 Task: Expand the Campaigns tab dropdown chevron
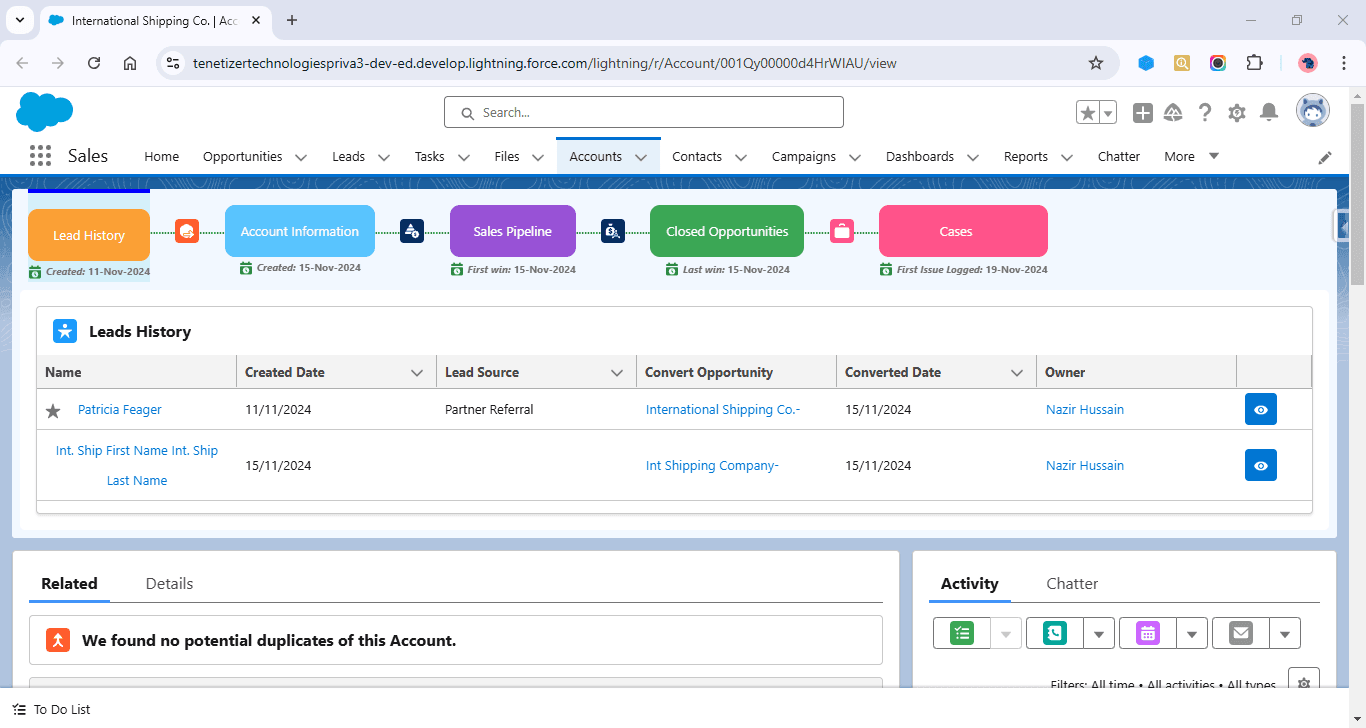tap(855, 157)
